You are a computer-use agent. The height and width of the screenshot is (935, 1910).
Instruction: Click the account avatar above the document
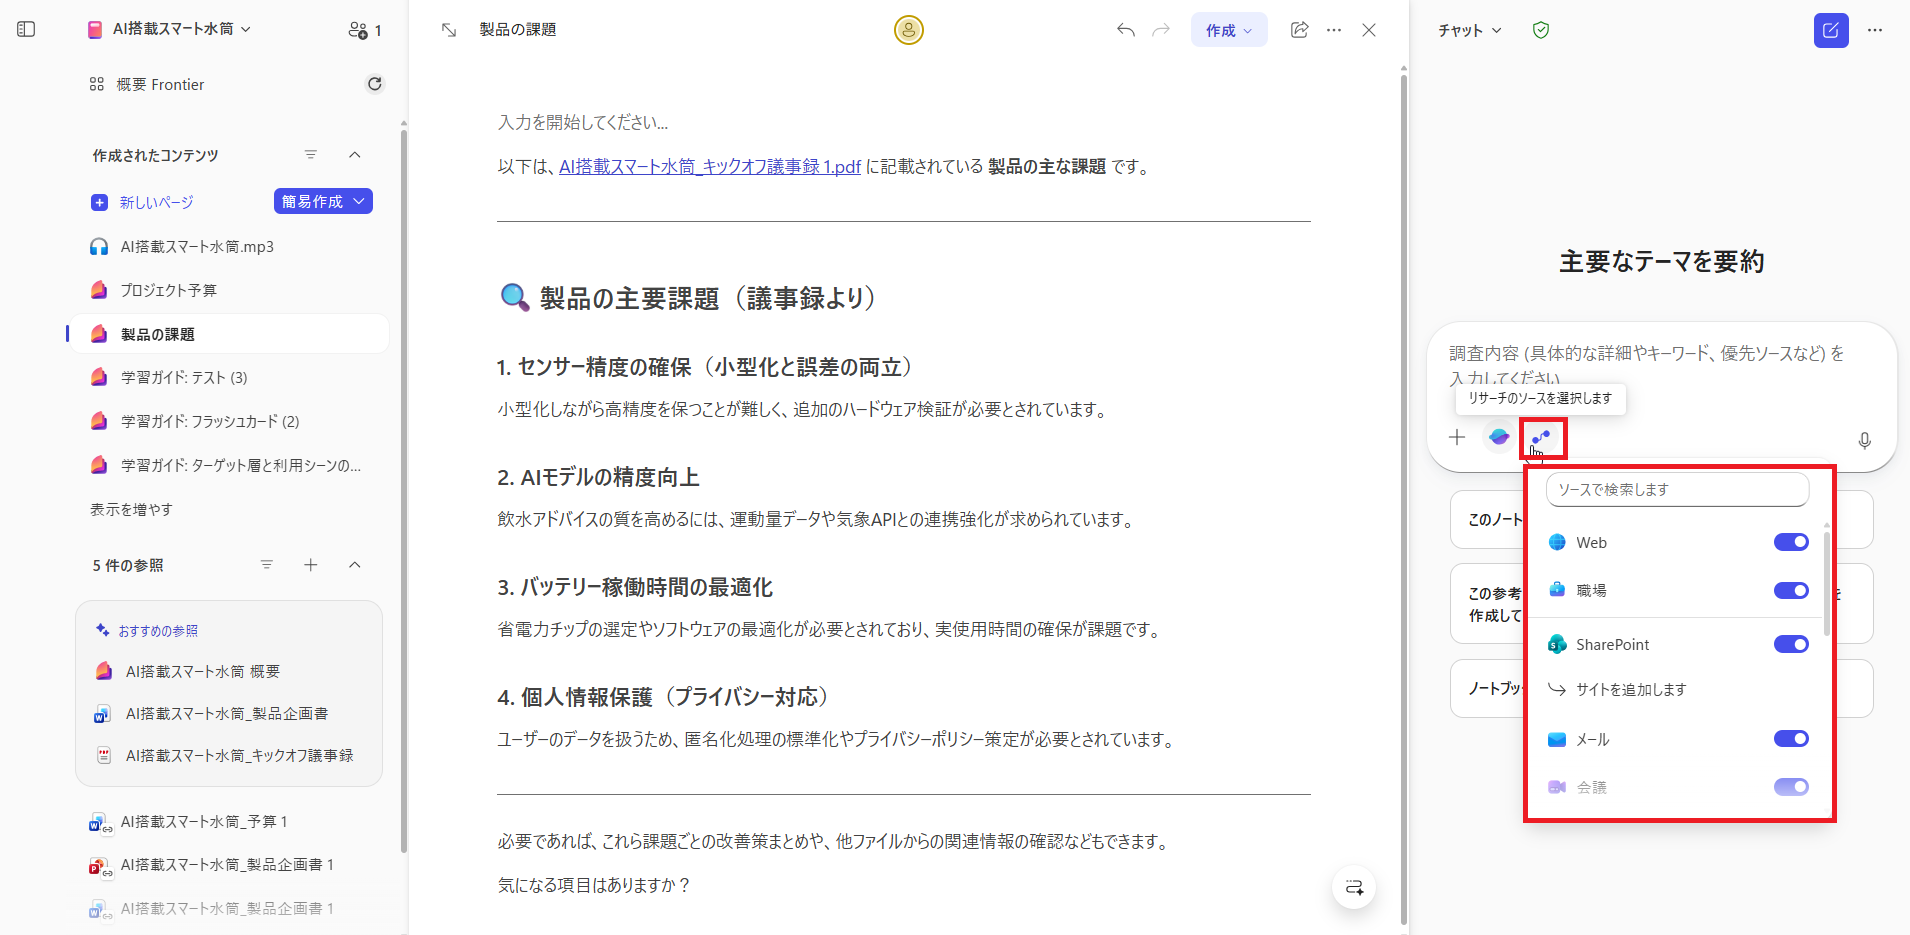pos(907,30)
